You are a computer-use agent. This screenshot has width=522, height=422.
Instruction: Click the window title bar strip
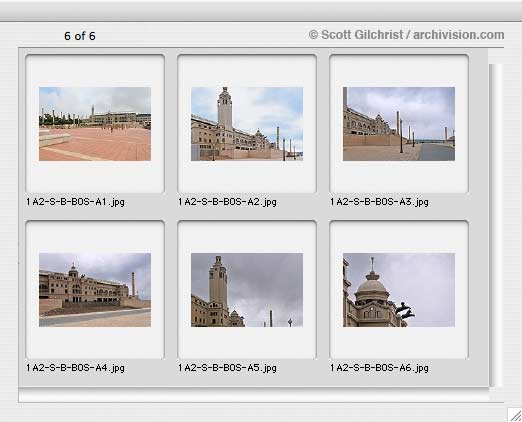tap(261, 11)
